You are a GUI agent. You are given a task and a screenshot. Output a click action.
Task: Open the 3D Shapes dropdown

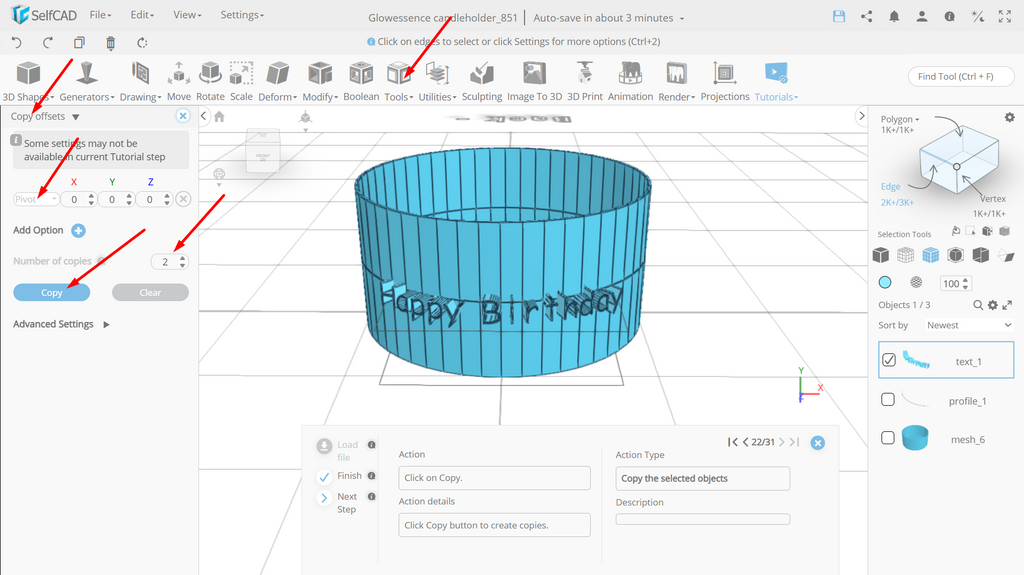(x=28, y=81)
